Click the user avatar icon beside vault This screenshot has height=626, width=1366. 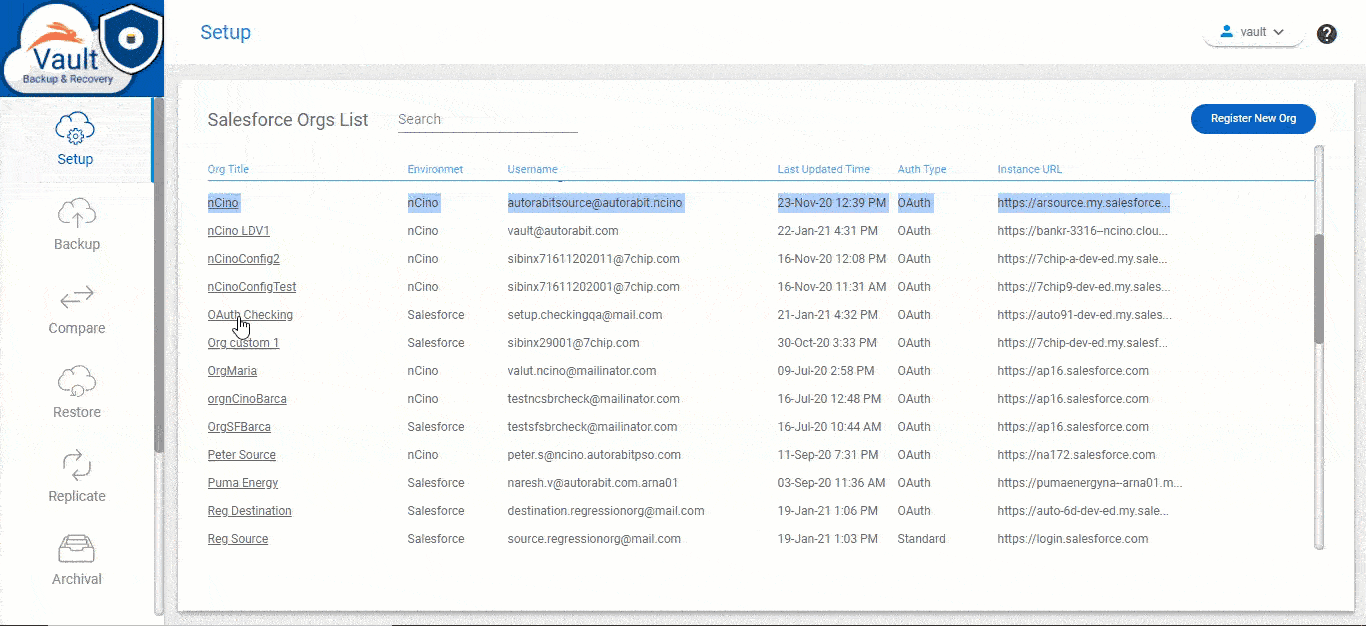[x=1227, y=32]
